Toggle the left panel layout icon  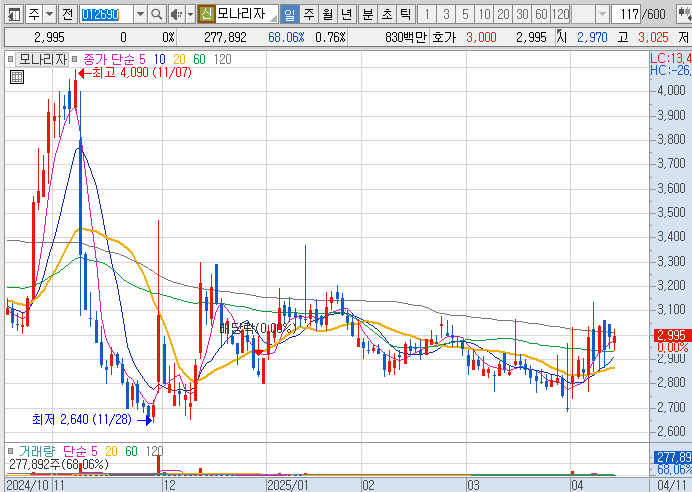coord(14,14)
